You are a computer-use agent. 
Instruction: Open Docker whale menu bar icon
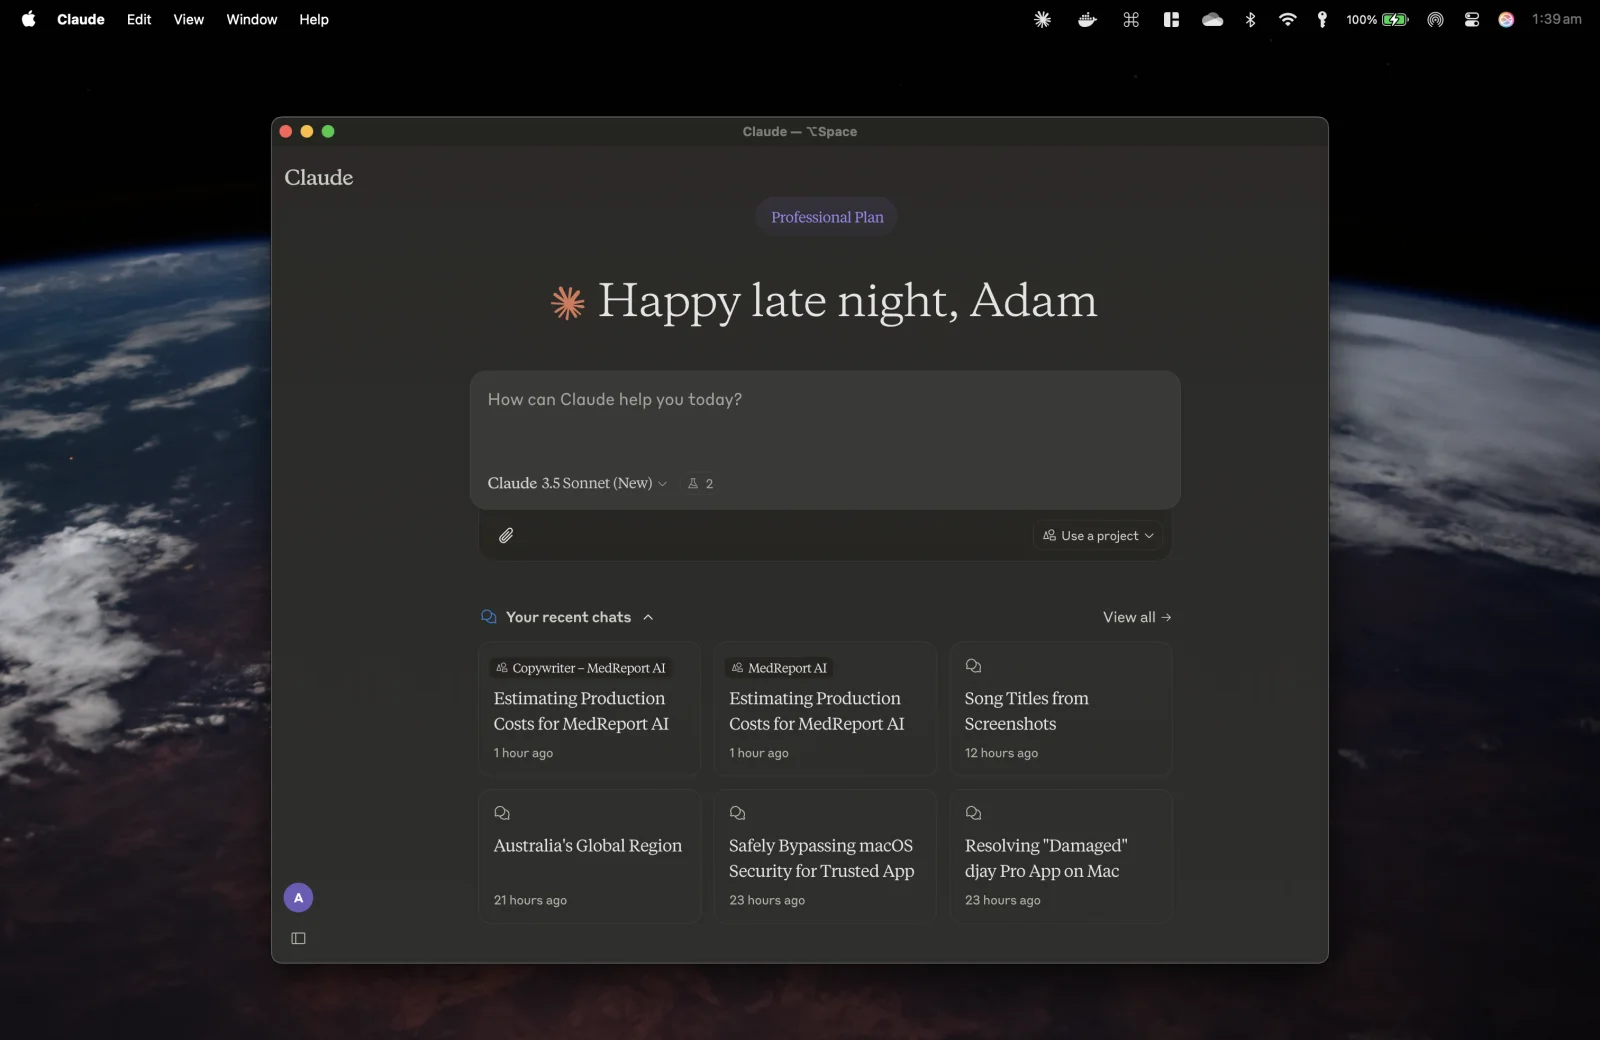click(x=1087, y=19)
